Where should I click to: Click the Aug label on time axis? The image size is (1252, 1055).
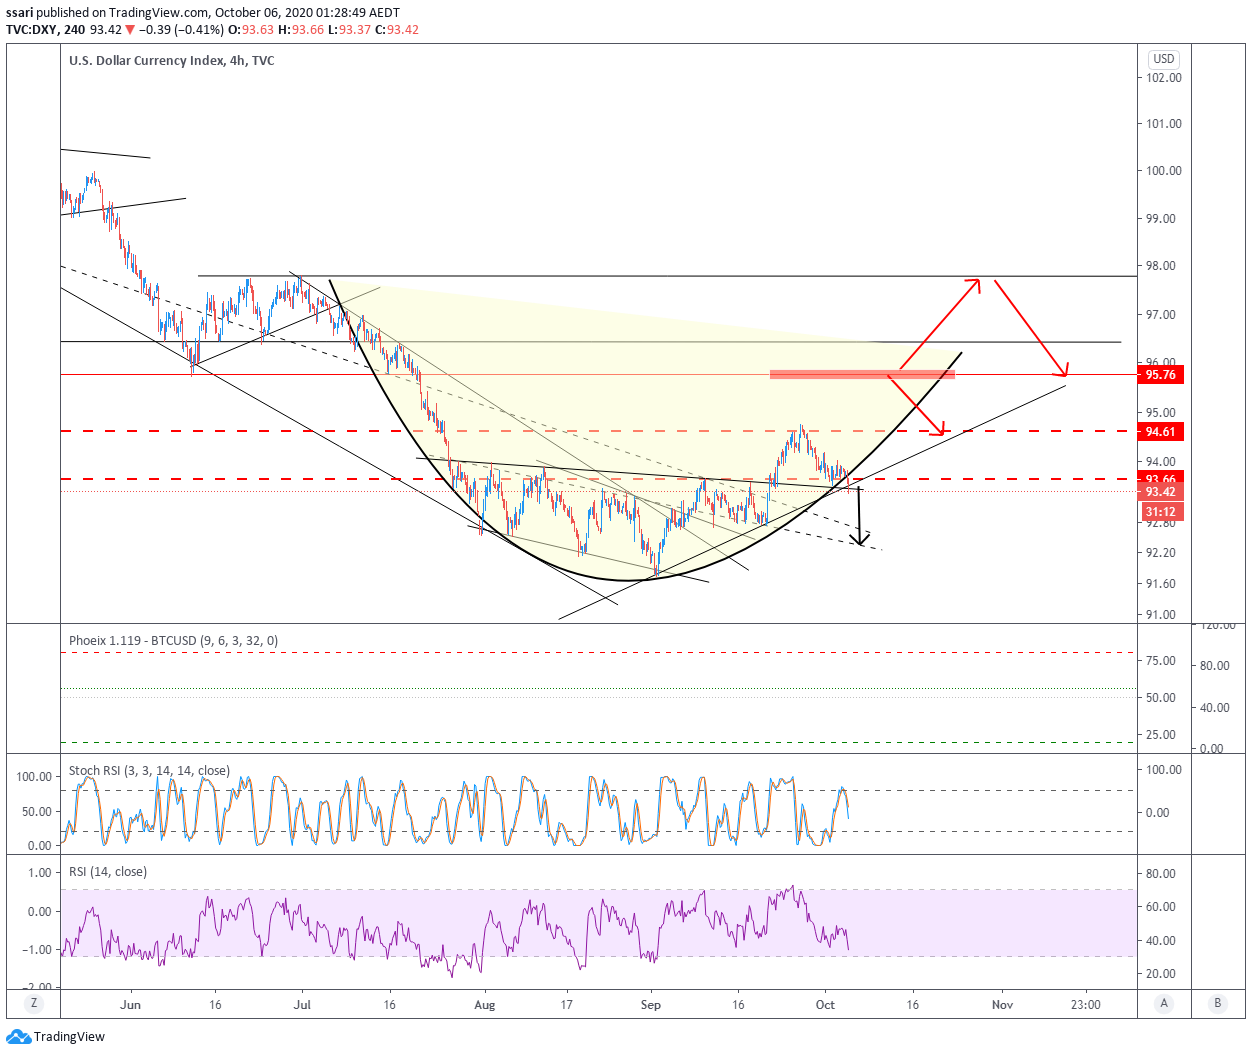(x=485, y=1005)
